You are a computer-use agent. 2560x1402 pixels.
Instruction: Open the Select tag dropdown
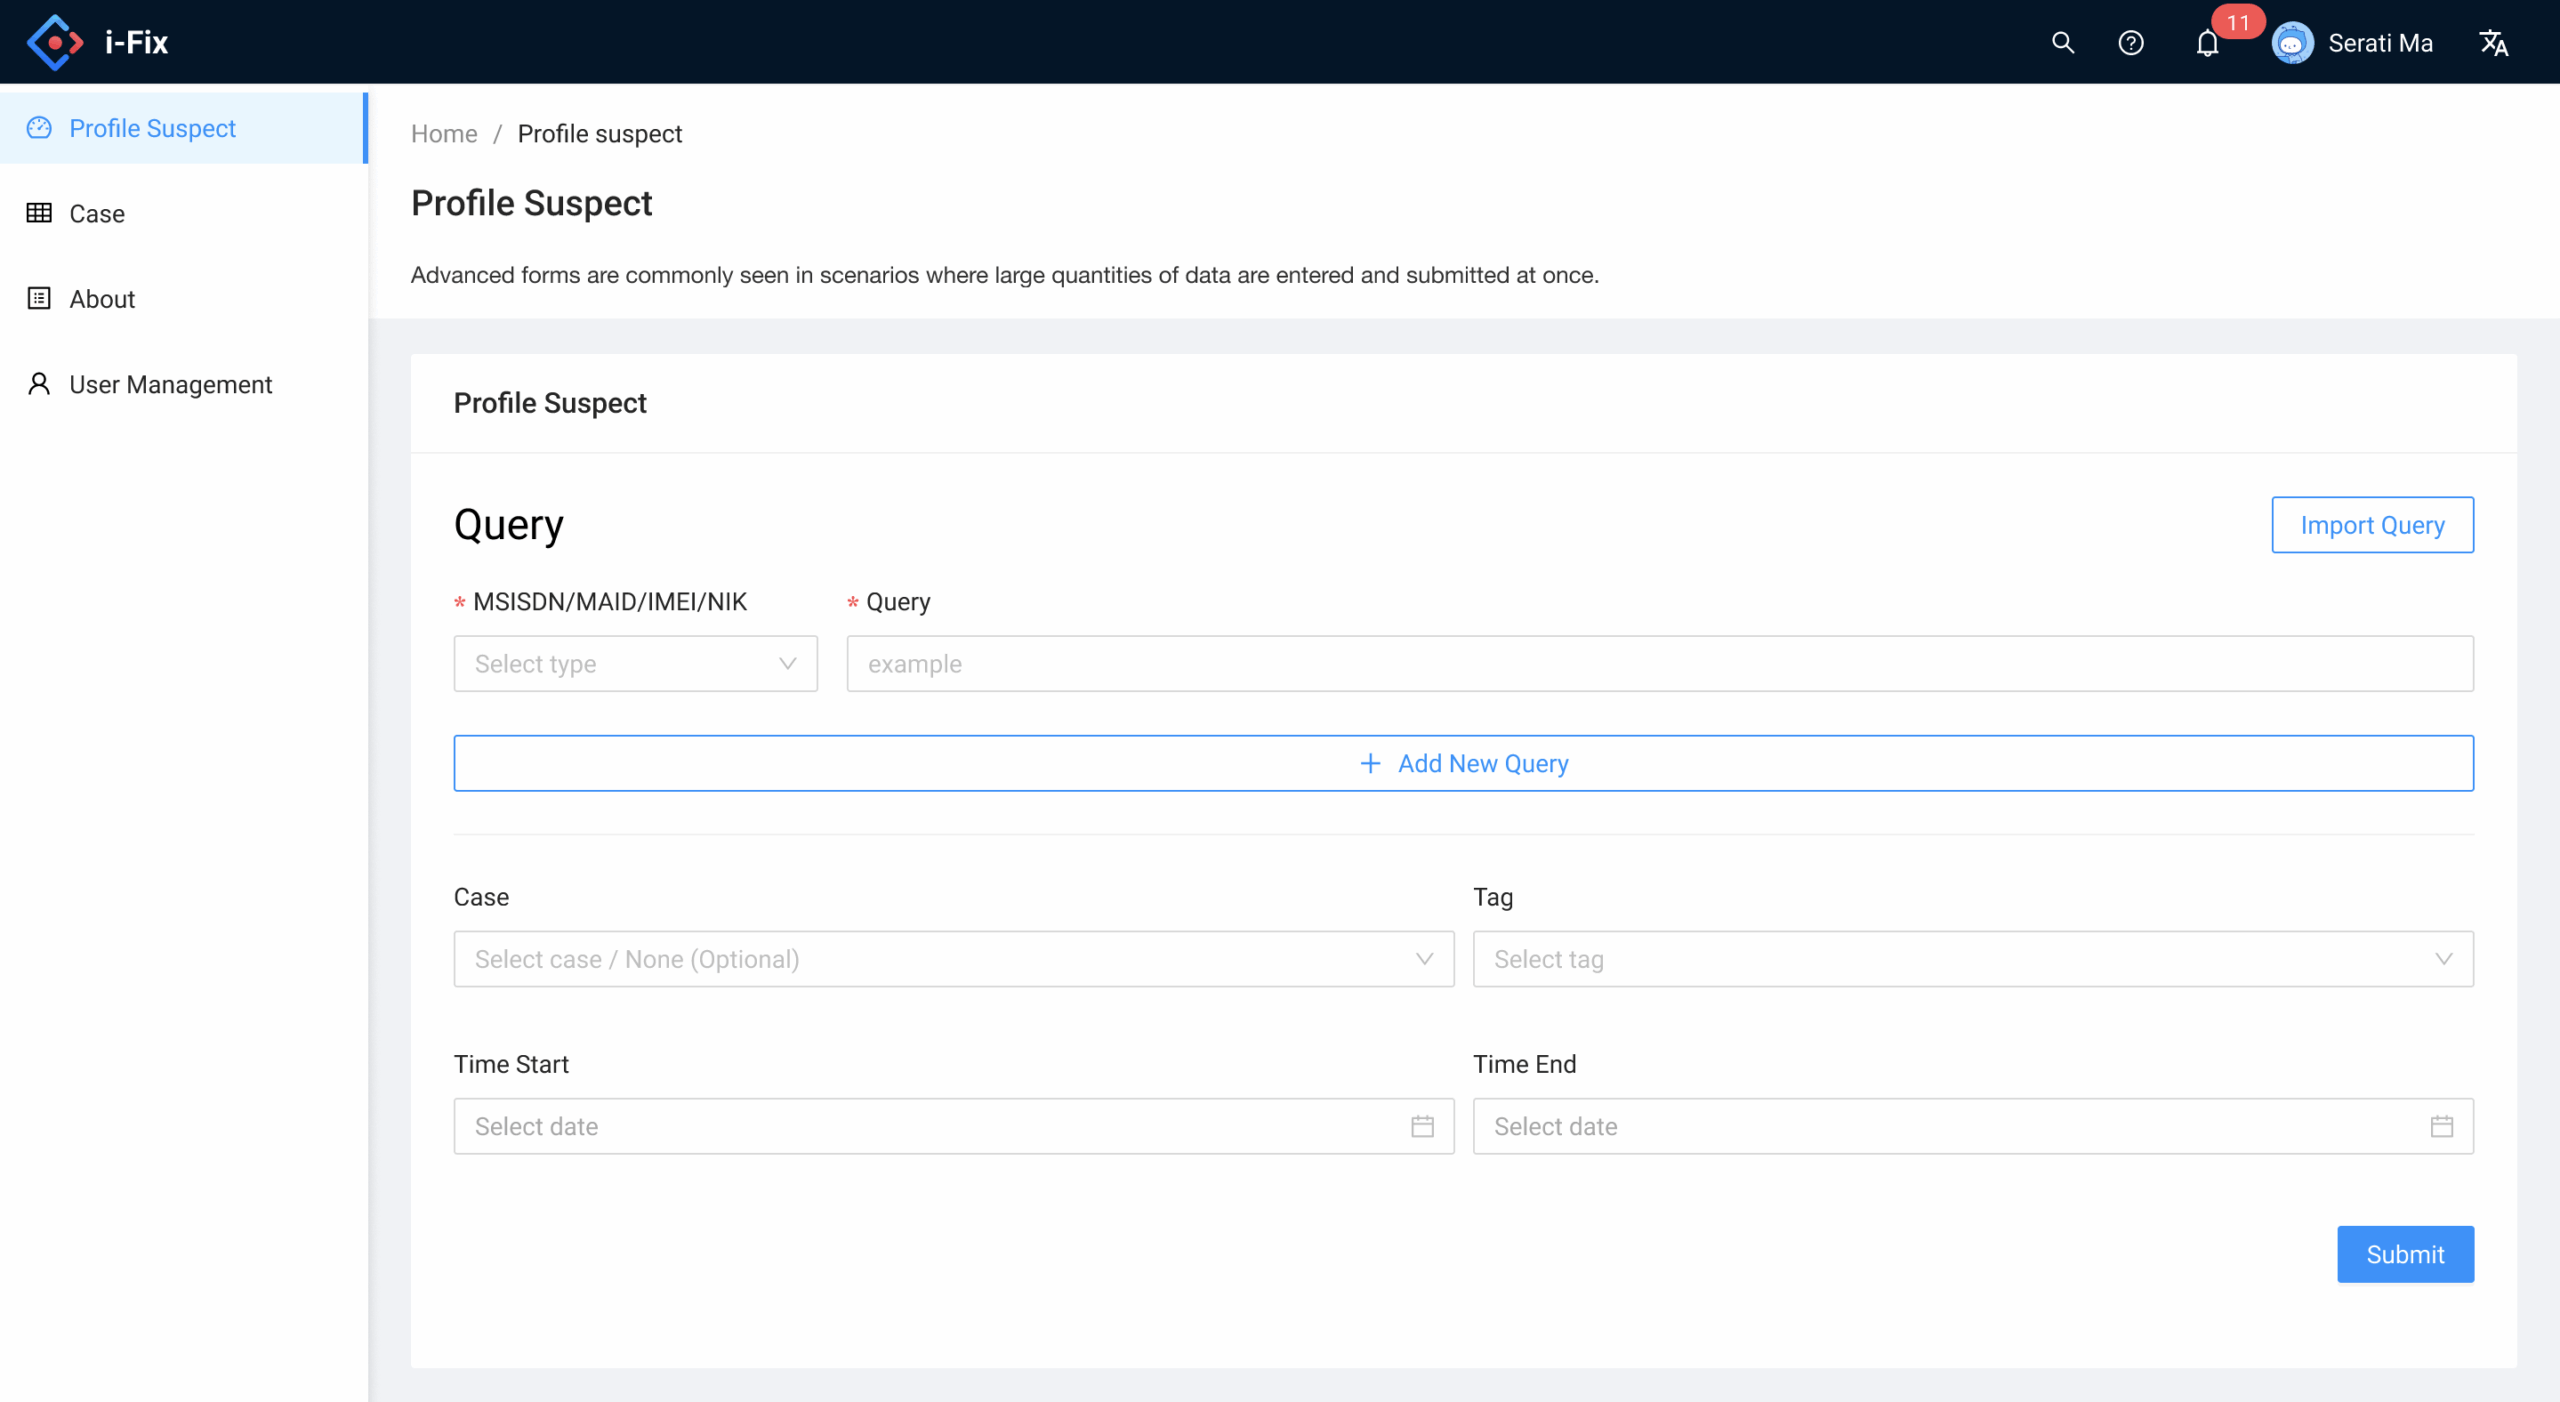click(x=1972, y=959)
